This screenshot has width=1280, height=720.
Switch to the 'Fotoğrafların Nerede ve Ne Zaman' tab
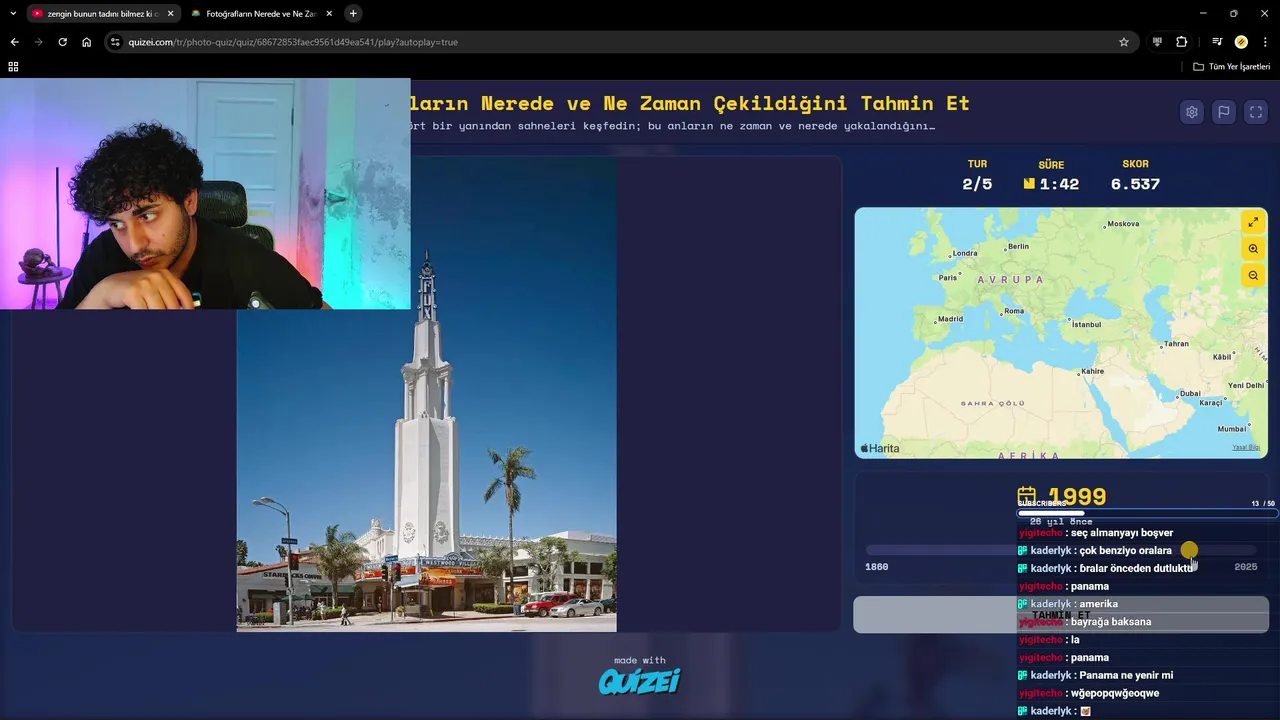click(261, 13)
